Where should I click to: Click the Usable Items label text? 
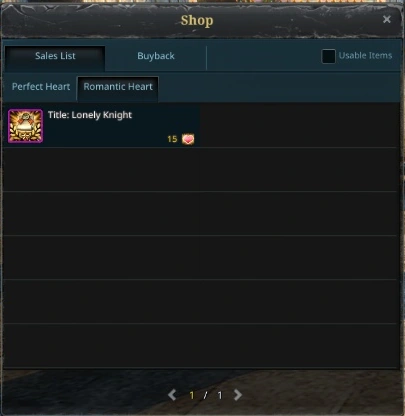point(365,55)
